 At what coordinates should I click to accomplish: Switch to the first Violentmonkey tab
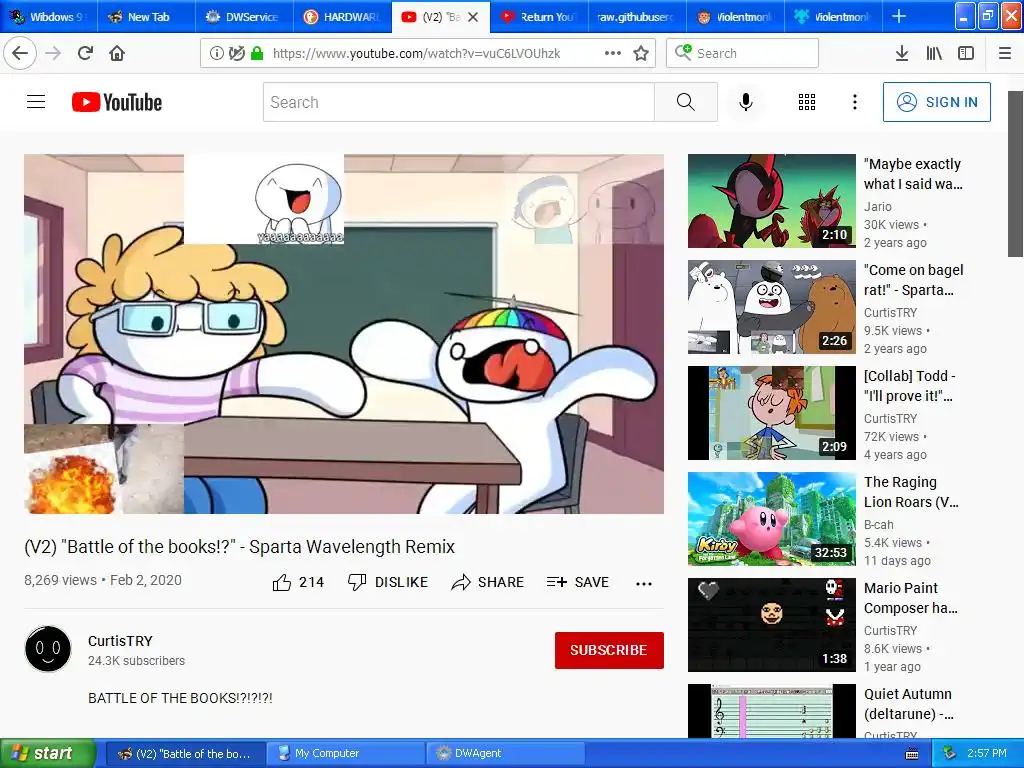coord(735,17)
